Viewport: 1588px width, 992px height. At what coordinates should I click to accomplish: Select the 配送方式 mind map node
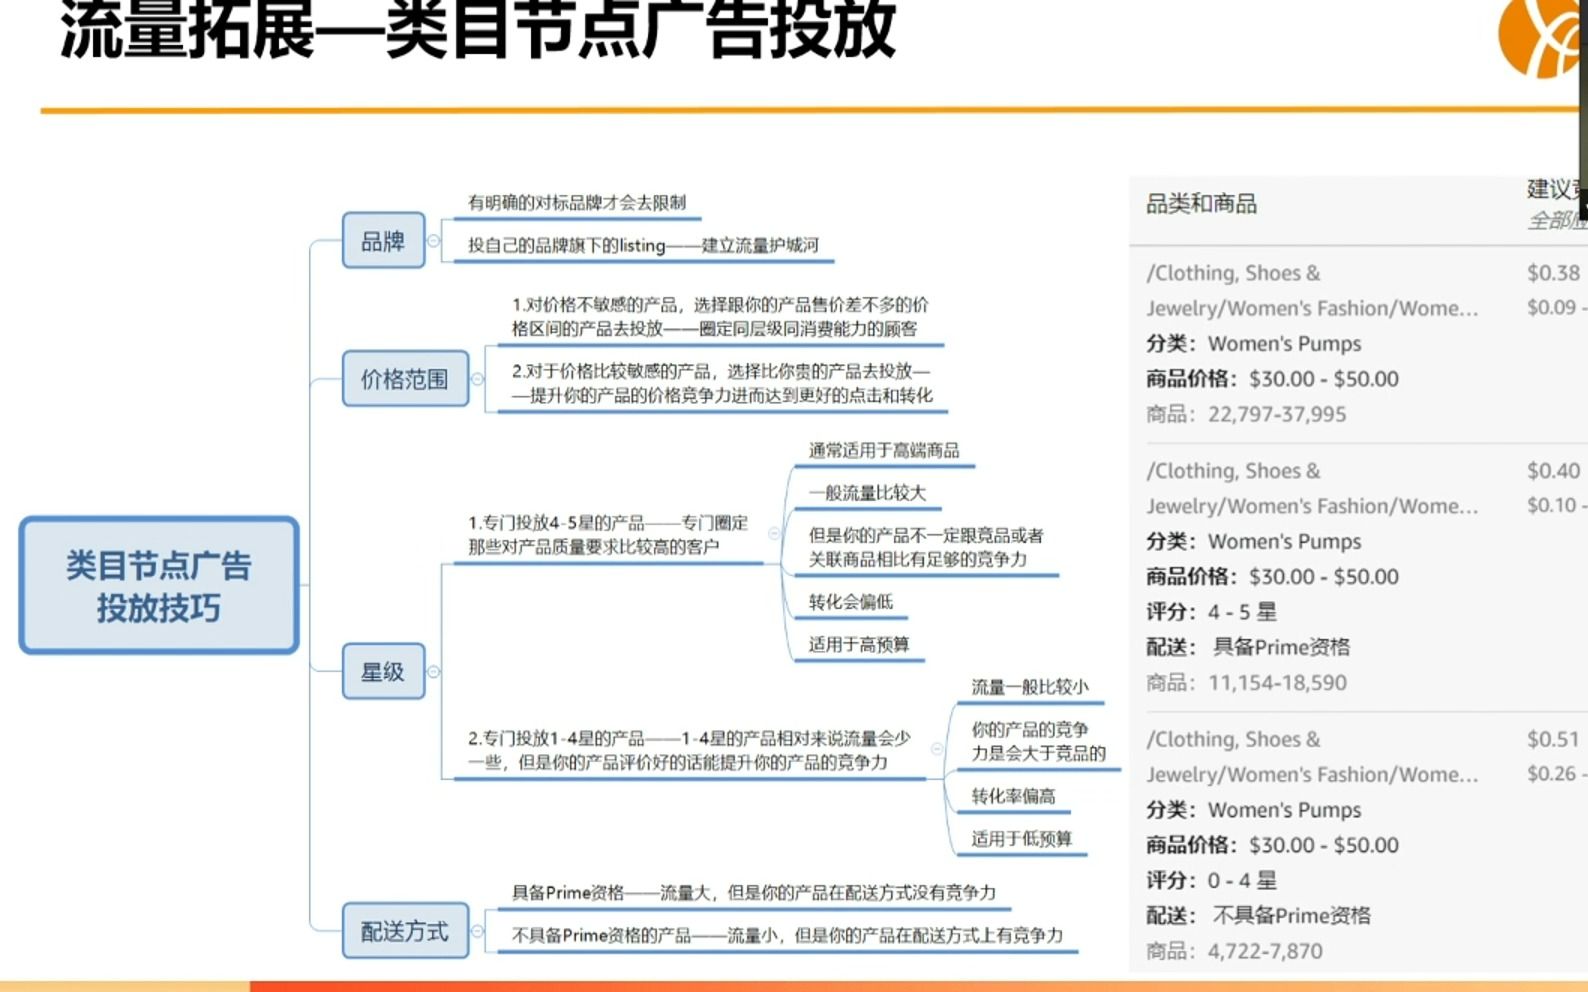pyautogui.click(x=405, y=932)
